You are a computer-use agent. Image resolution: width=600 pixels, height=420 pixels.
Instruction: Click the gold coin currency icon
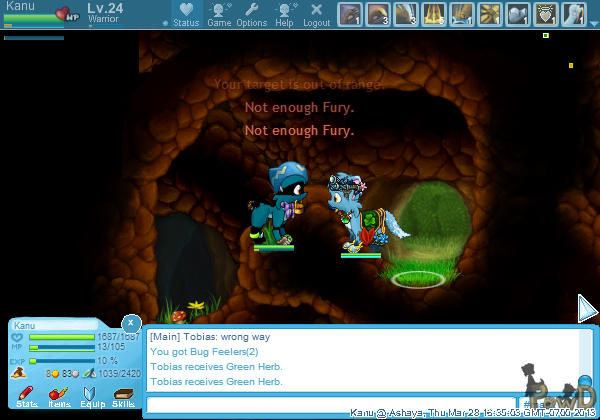pos(56,374)
